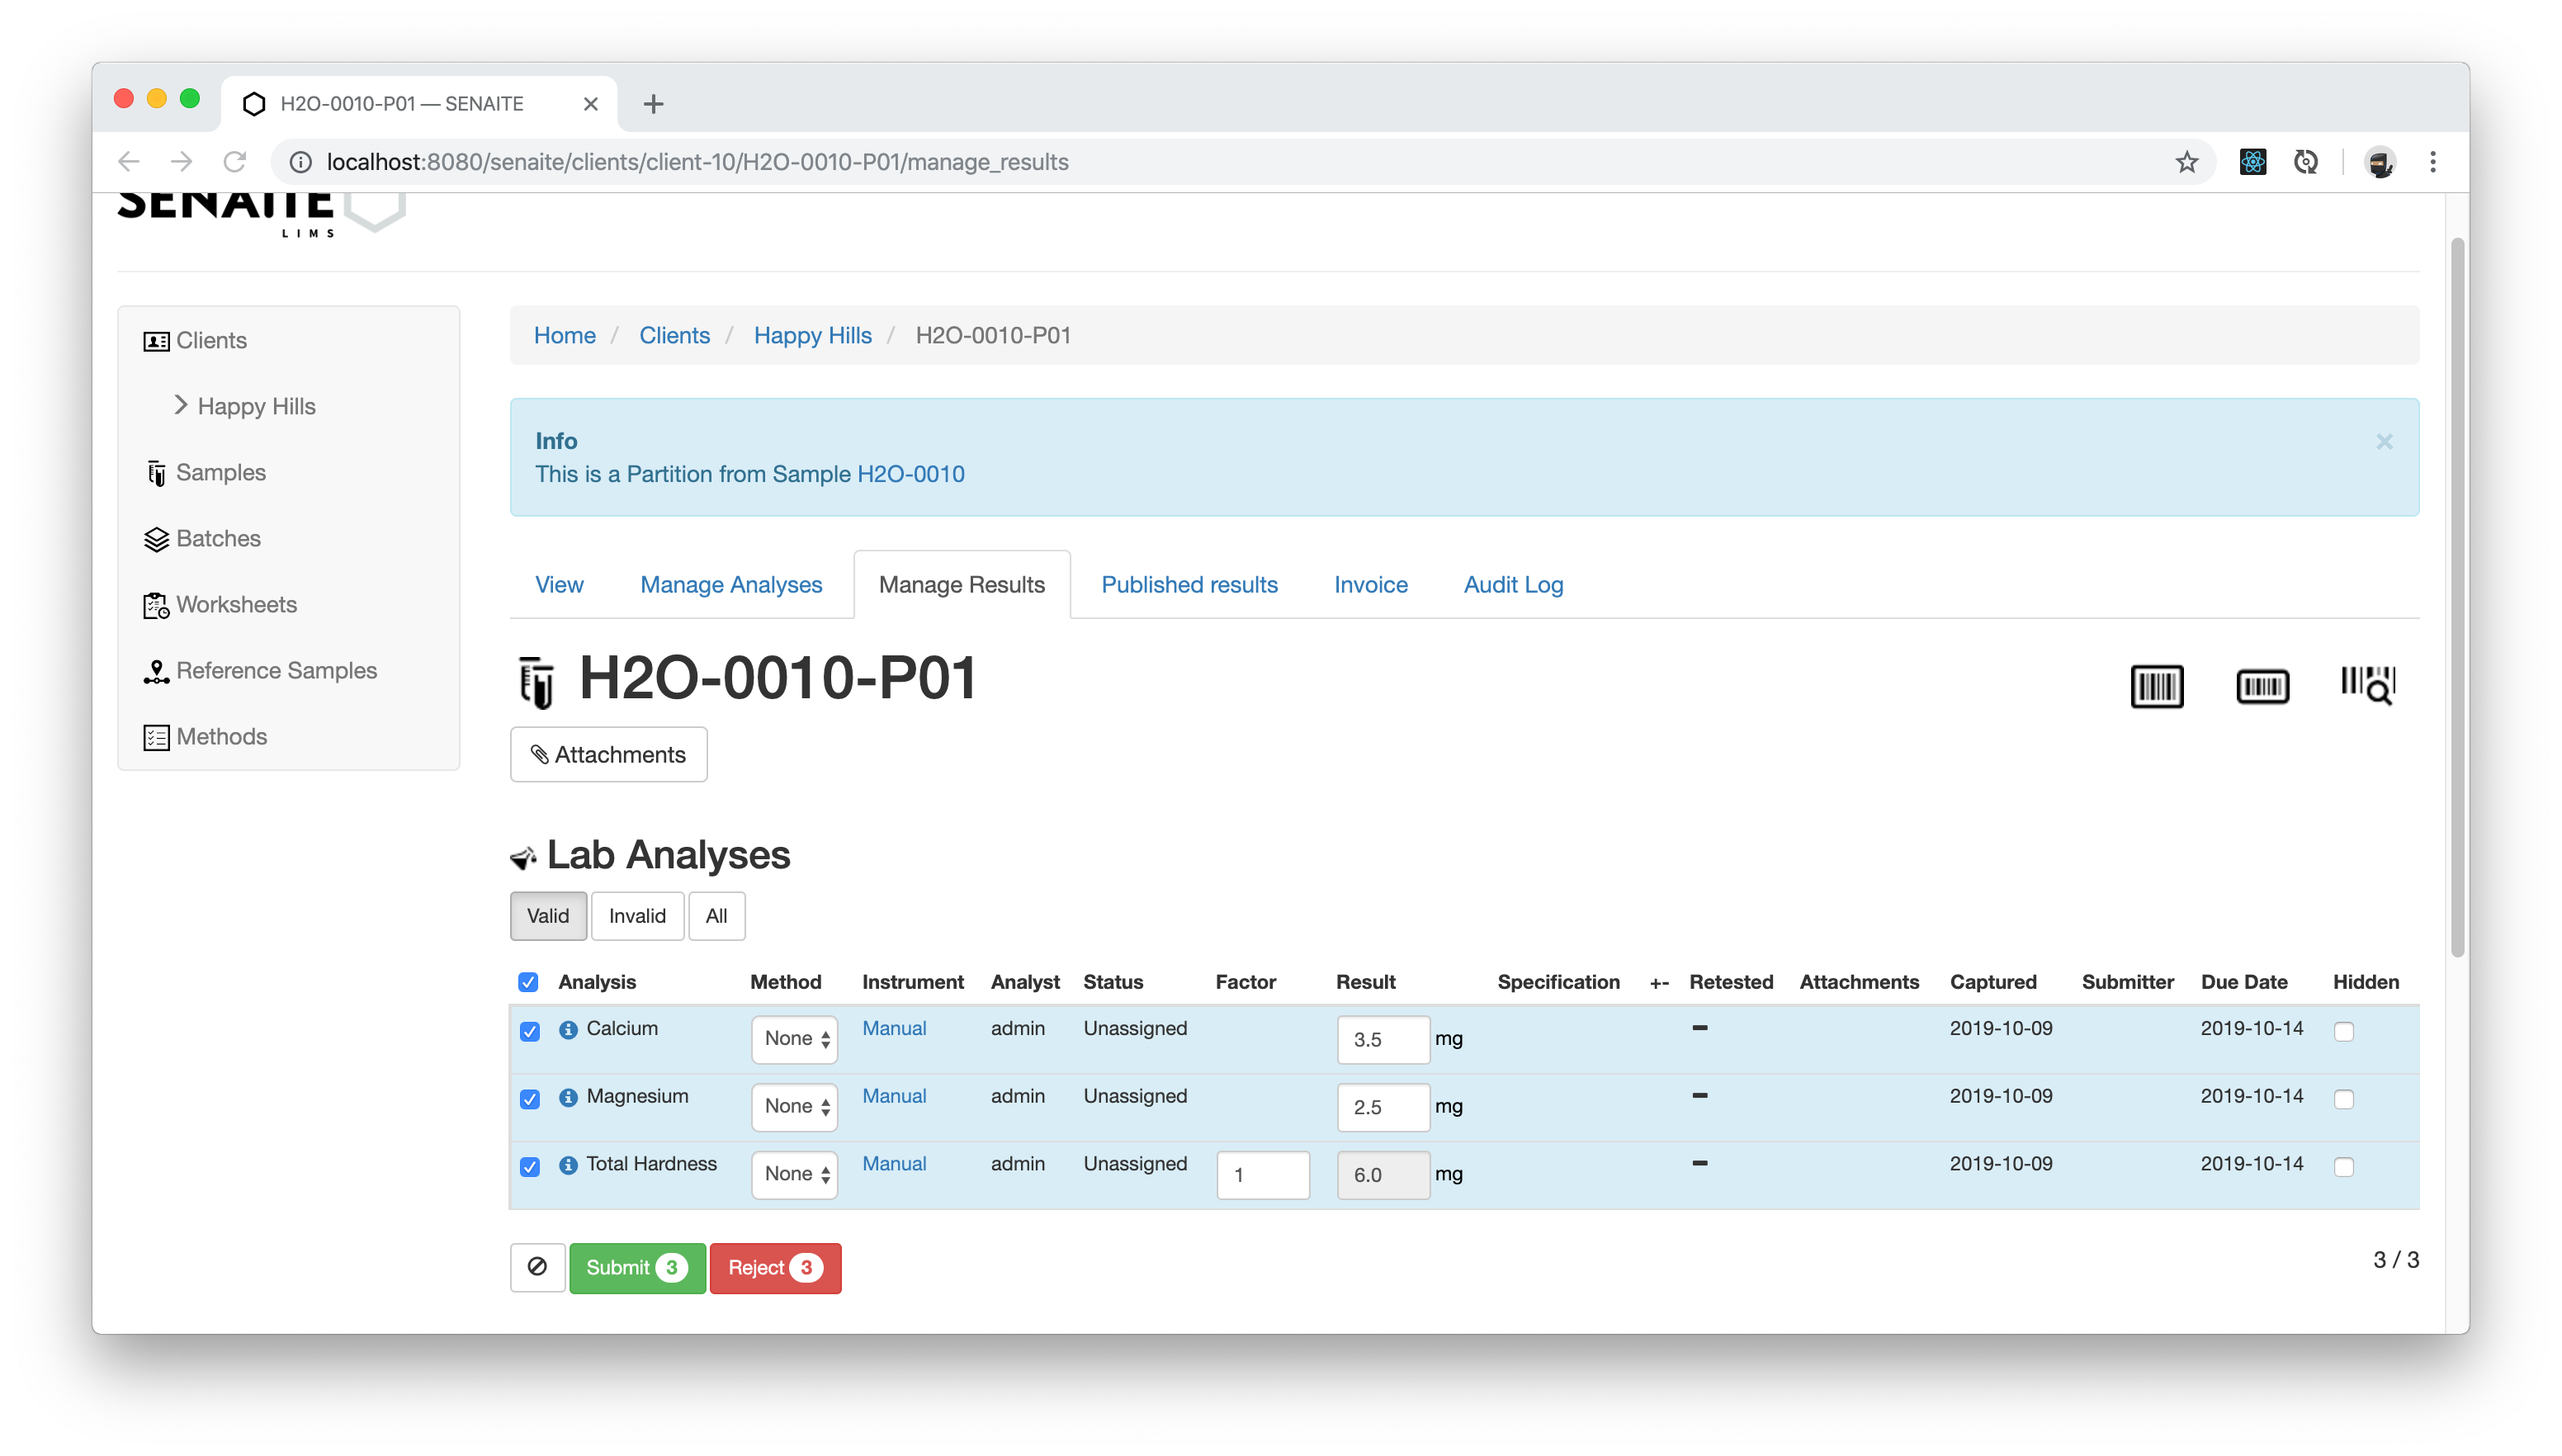Click the Clients icon in the sidebar
This screenshot has height=1456, width=2562.
pos(155,342)
